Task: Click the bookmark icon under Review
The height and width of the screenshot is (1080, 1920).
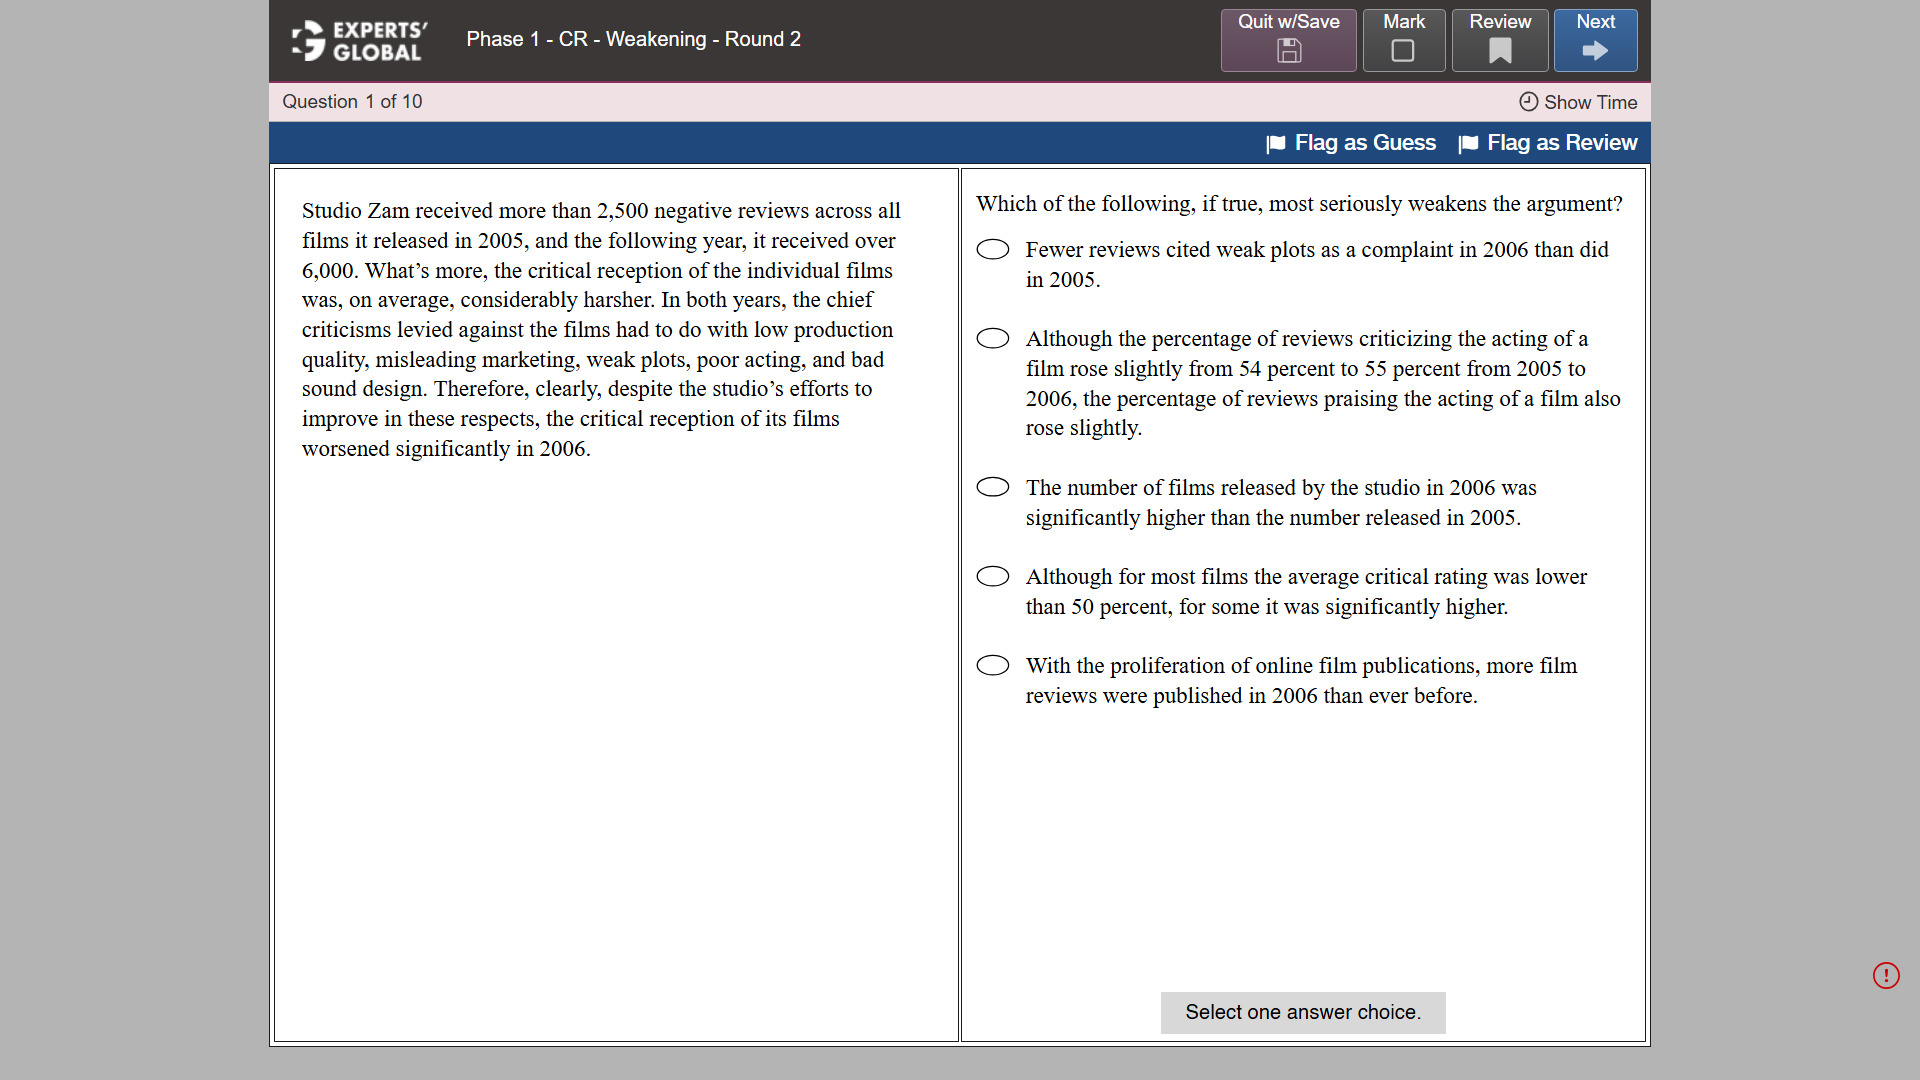Action: [x=1500, y=52]
